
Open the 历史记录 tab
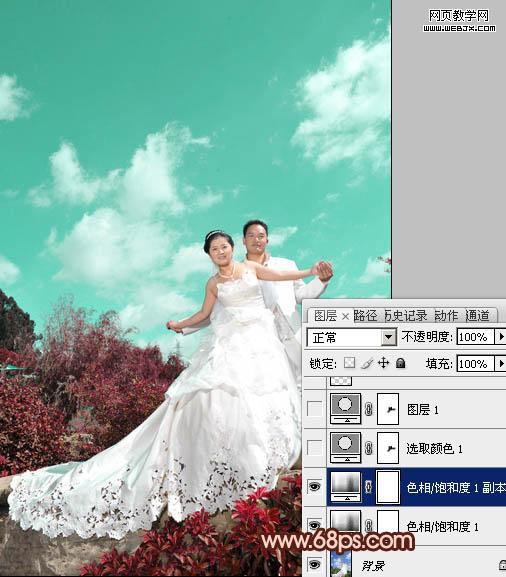406,316
